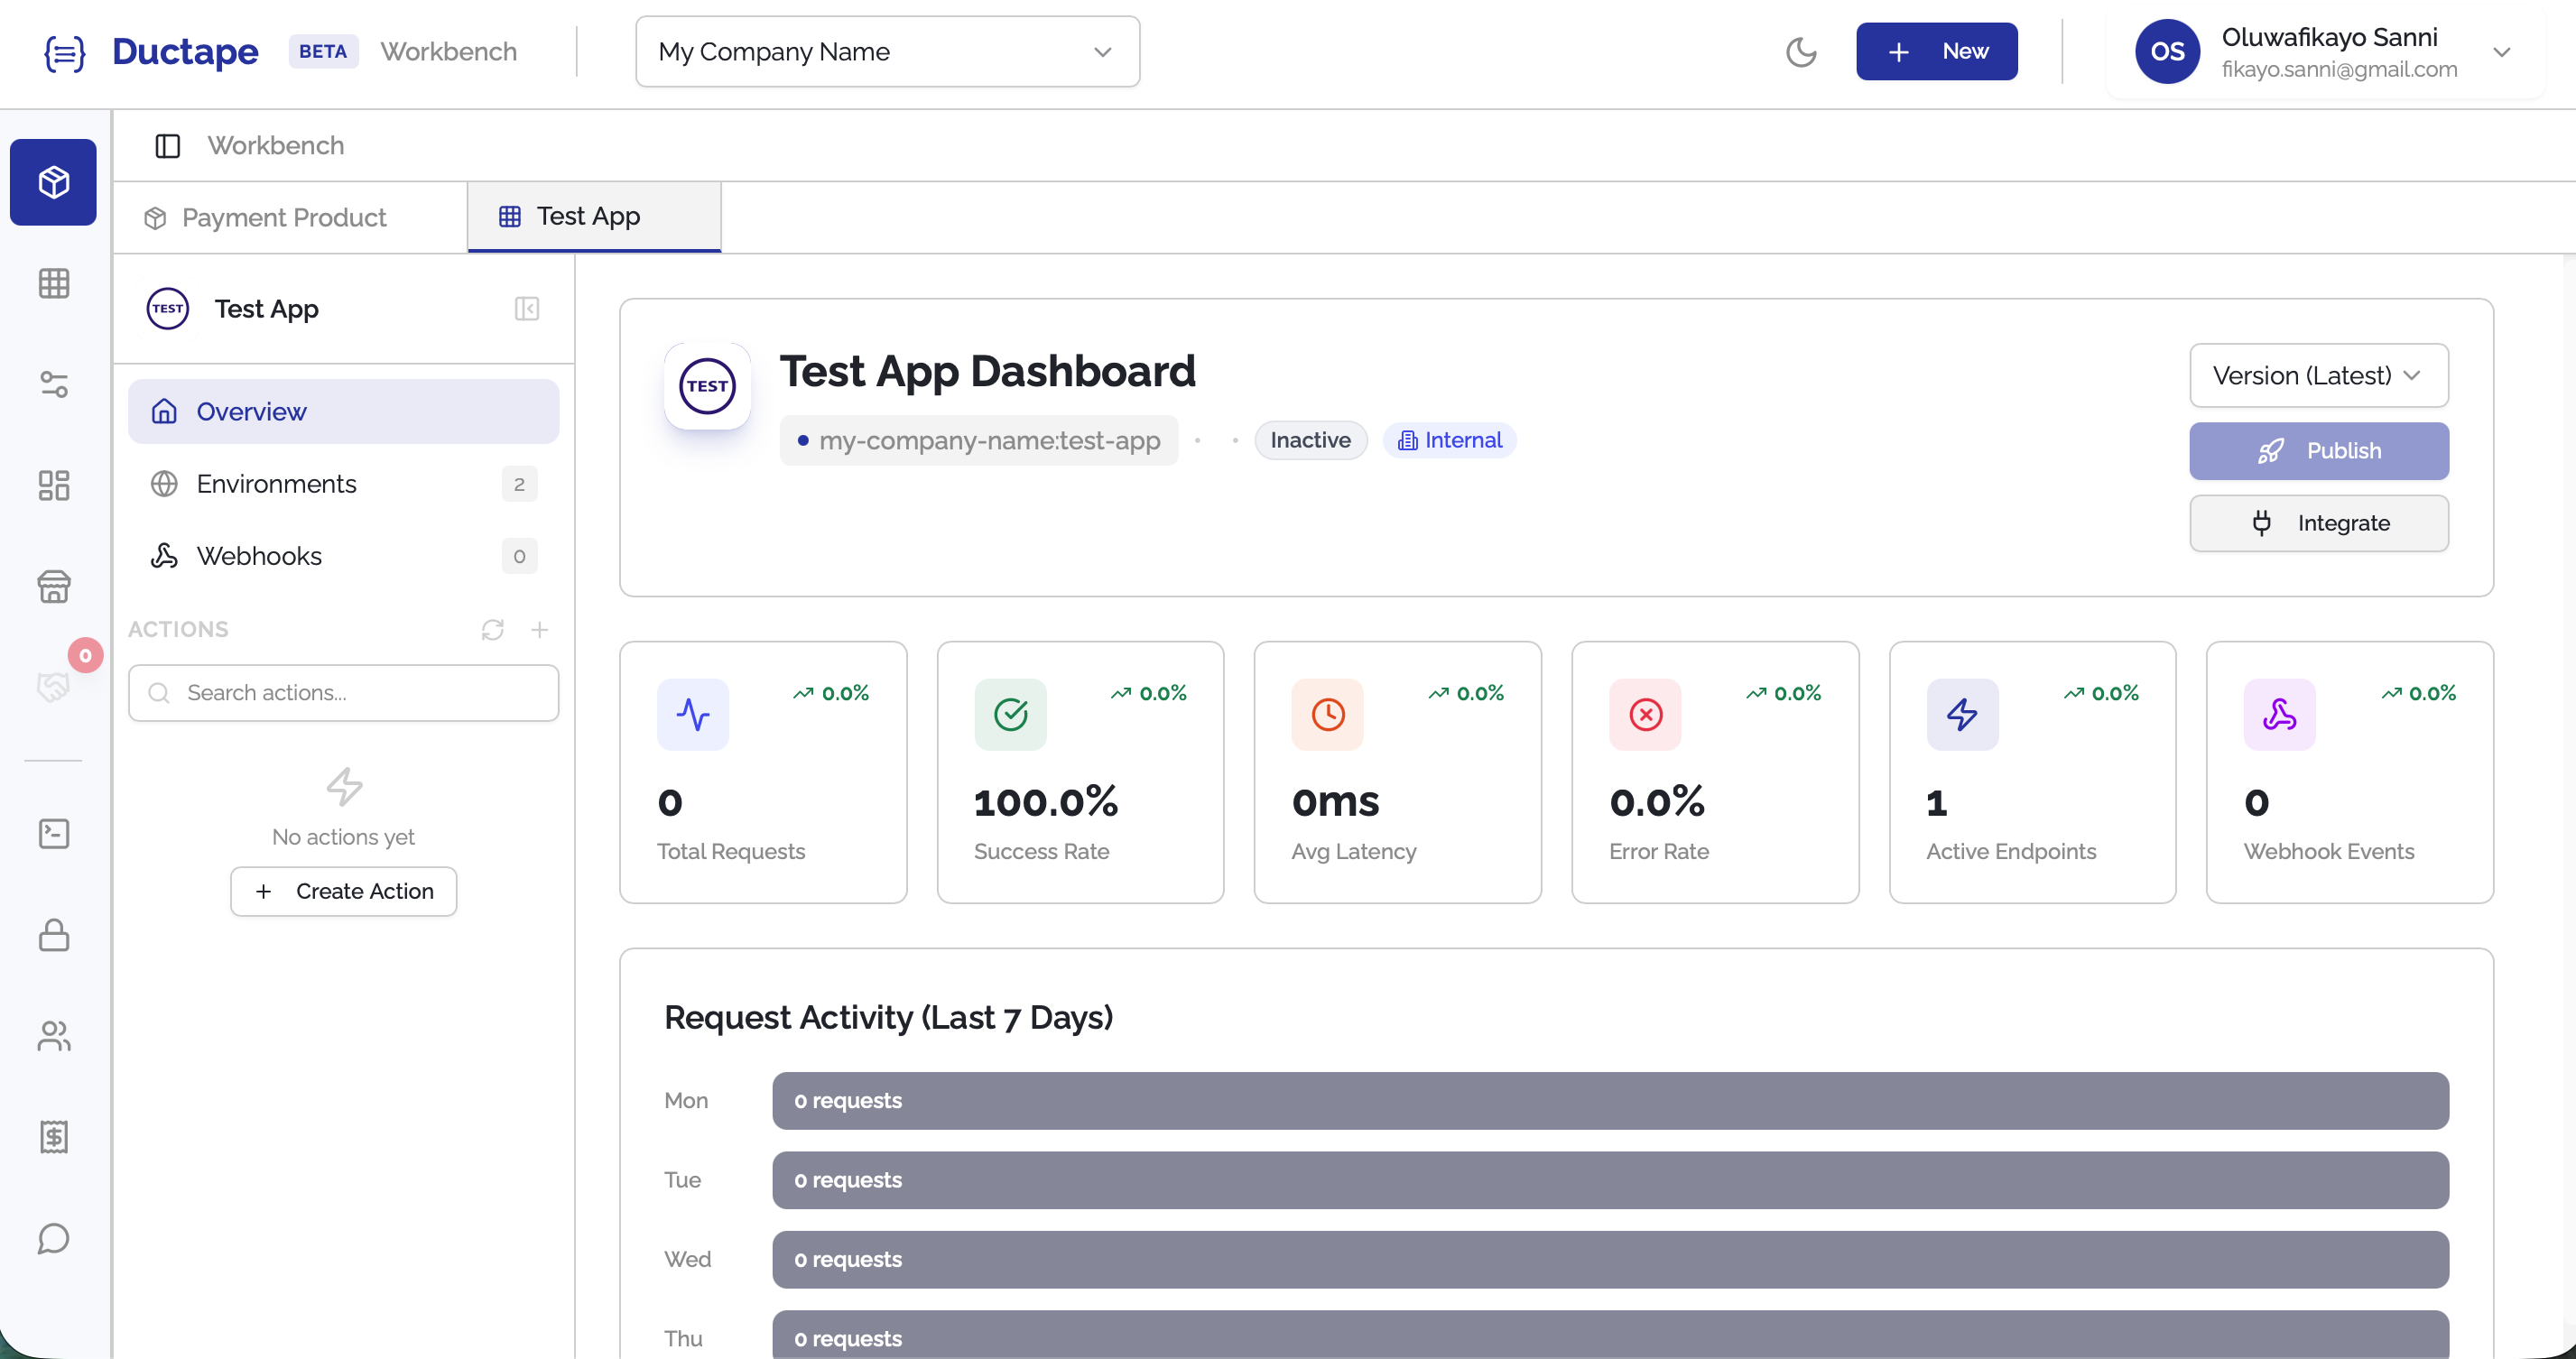The image size is (2576, 1359).
Task: Click the Publish button
Action: click(x=2318, y=450)
